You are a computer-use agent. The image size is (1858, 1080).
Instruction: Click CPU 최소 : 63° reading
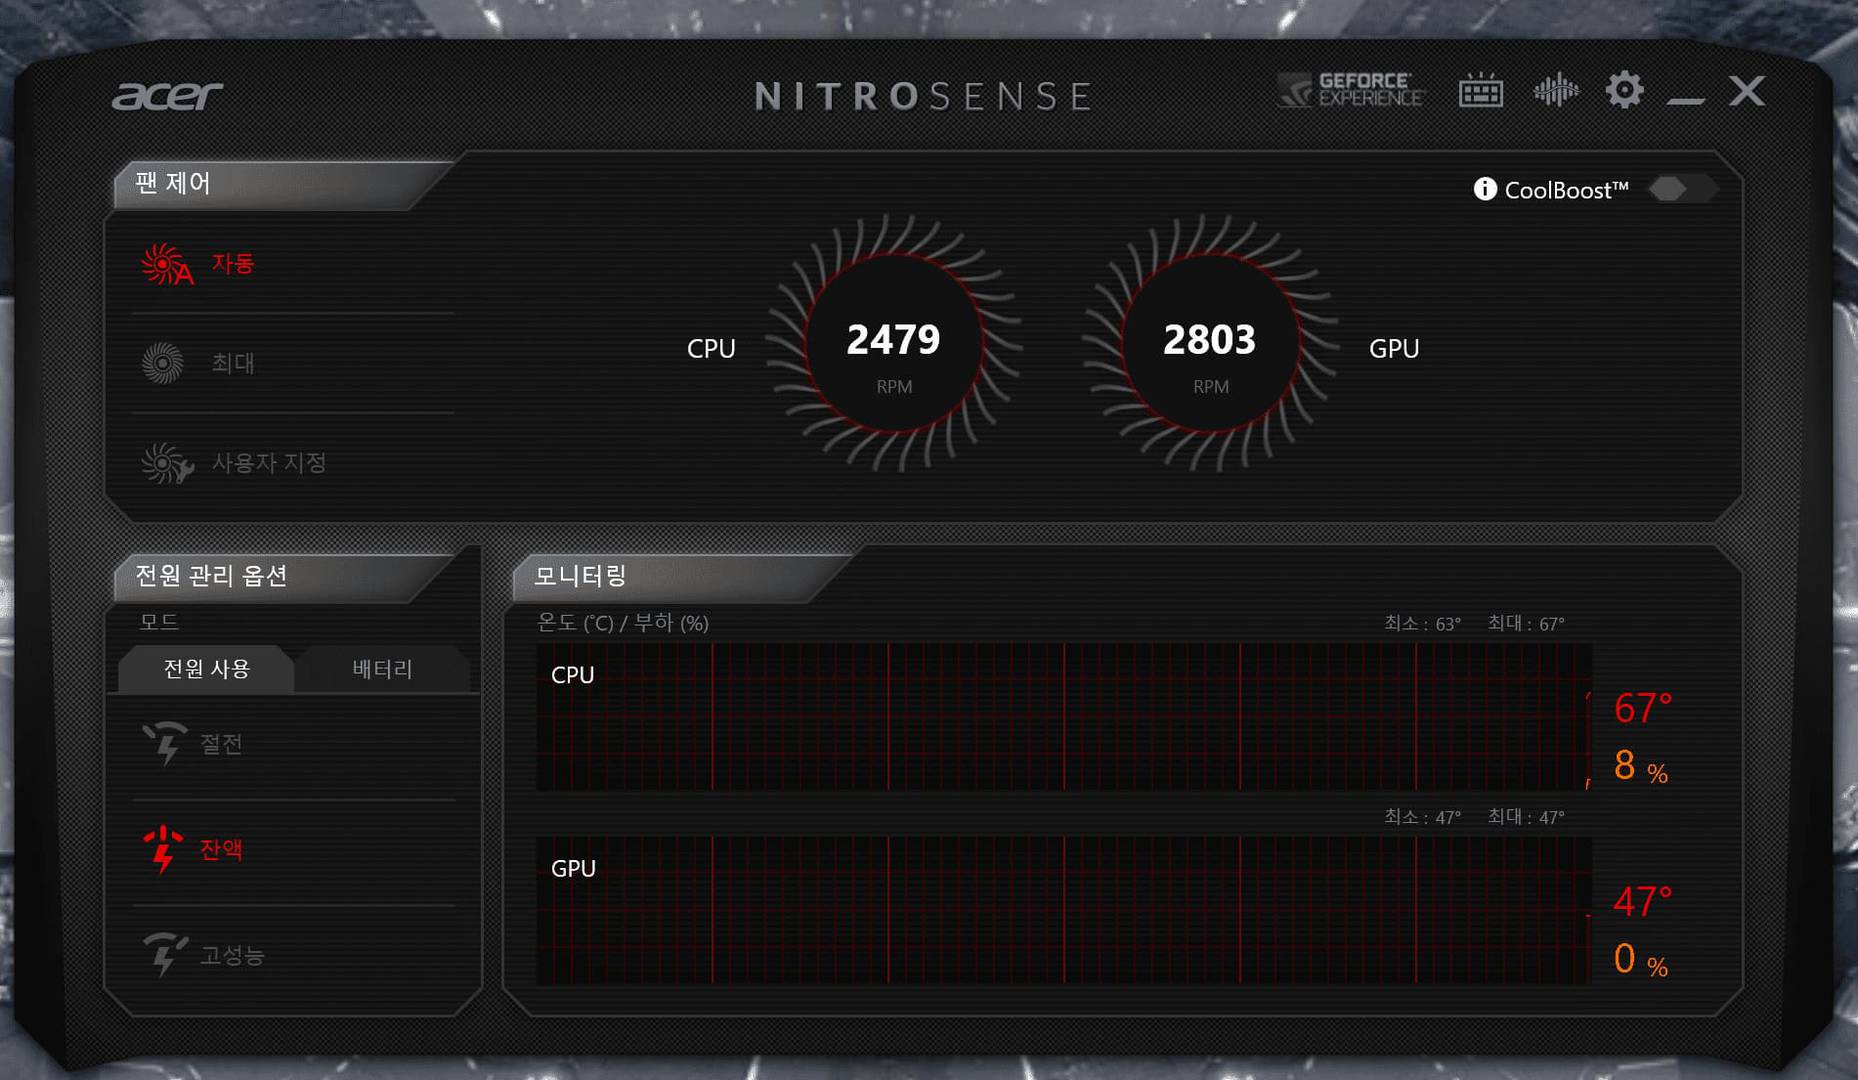pos(1422,624)
